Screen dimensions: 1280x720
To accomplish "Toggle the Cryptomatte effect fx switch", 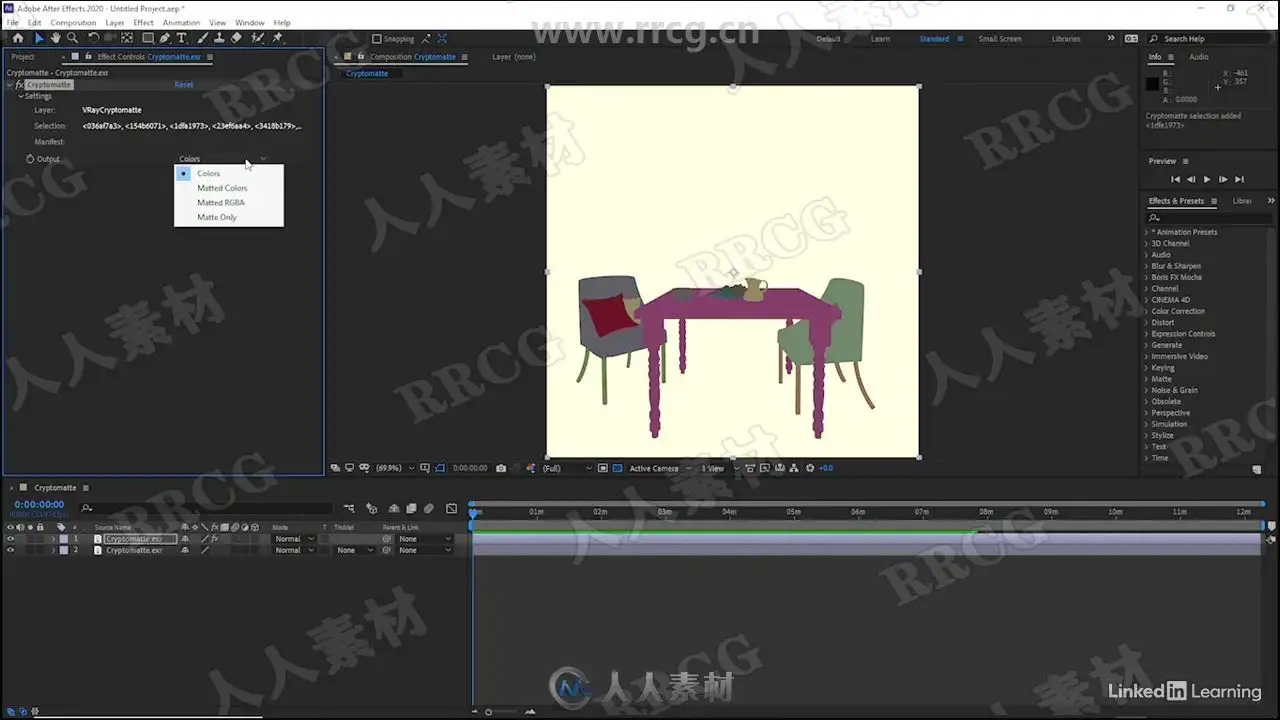I will click(x=20, y=85).
